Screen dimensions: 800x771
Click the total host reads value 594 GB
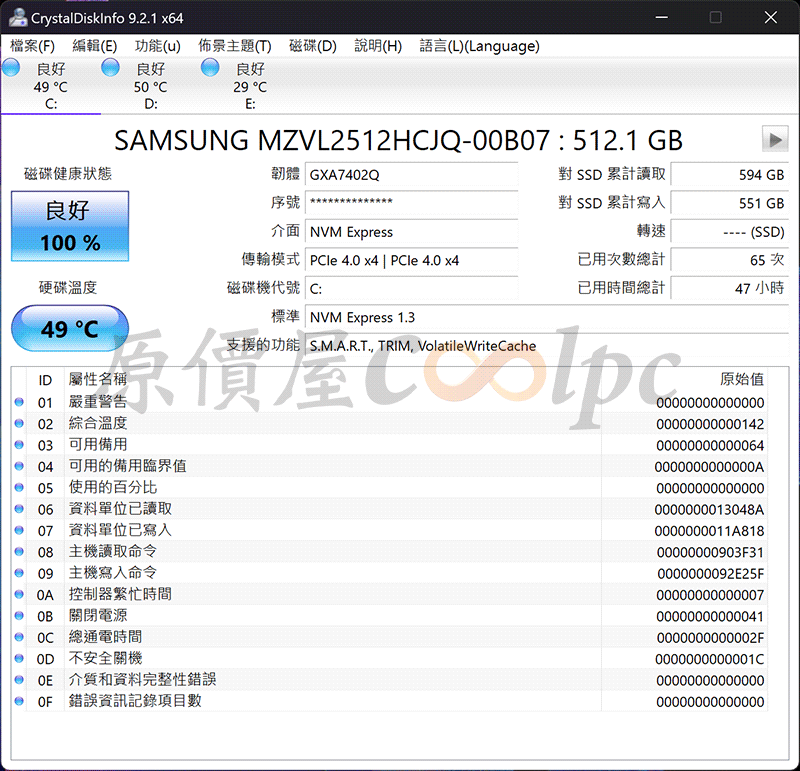[730, 175]
